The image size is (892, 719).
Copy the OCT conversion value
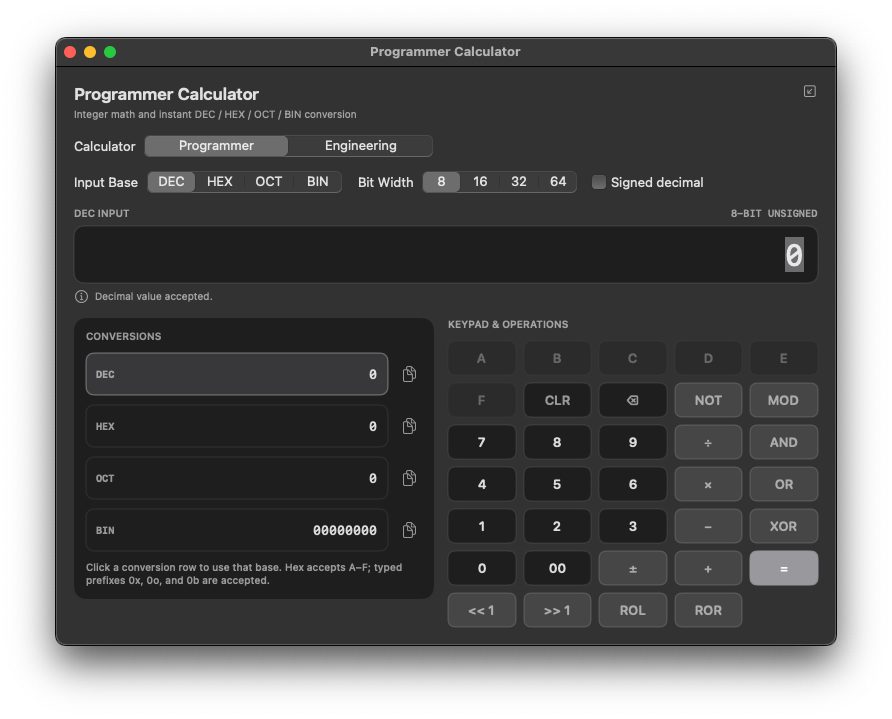(409, 478)
